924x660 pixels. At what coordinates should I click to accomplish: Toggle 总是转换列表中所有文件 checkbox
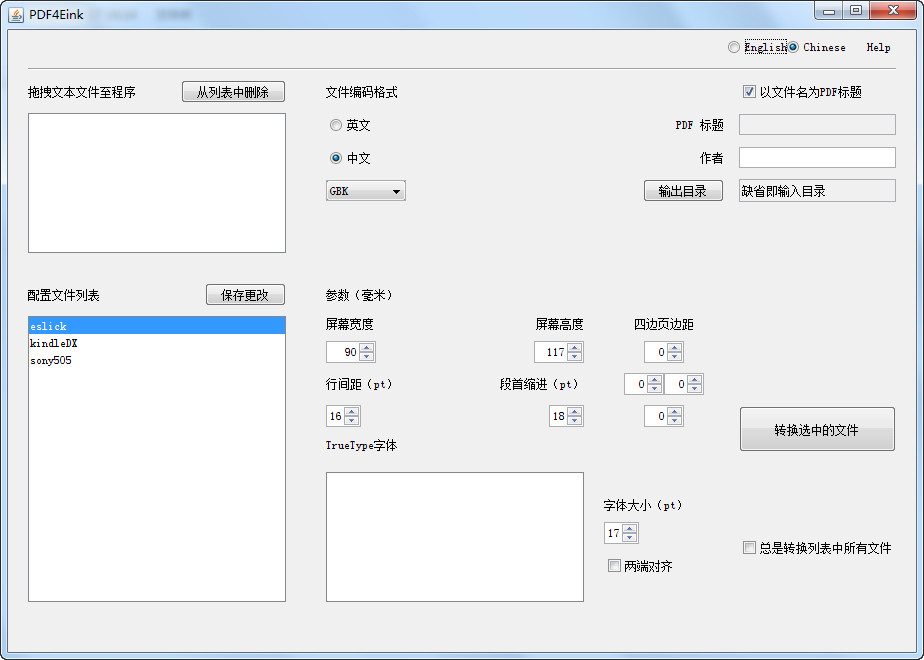tap(749, 548)
